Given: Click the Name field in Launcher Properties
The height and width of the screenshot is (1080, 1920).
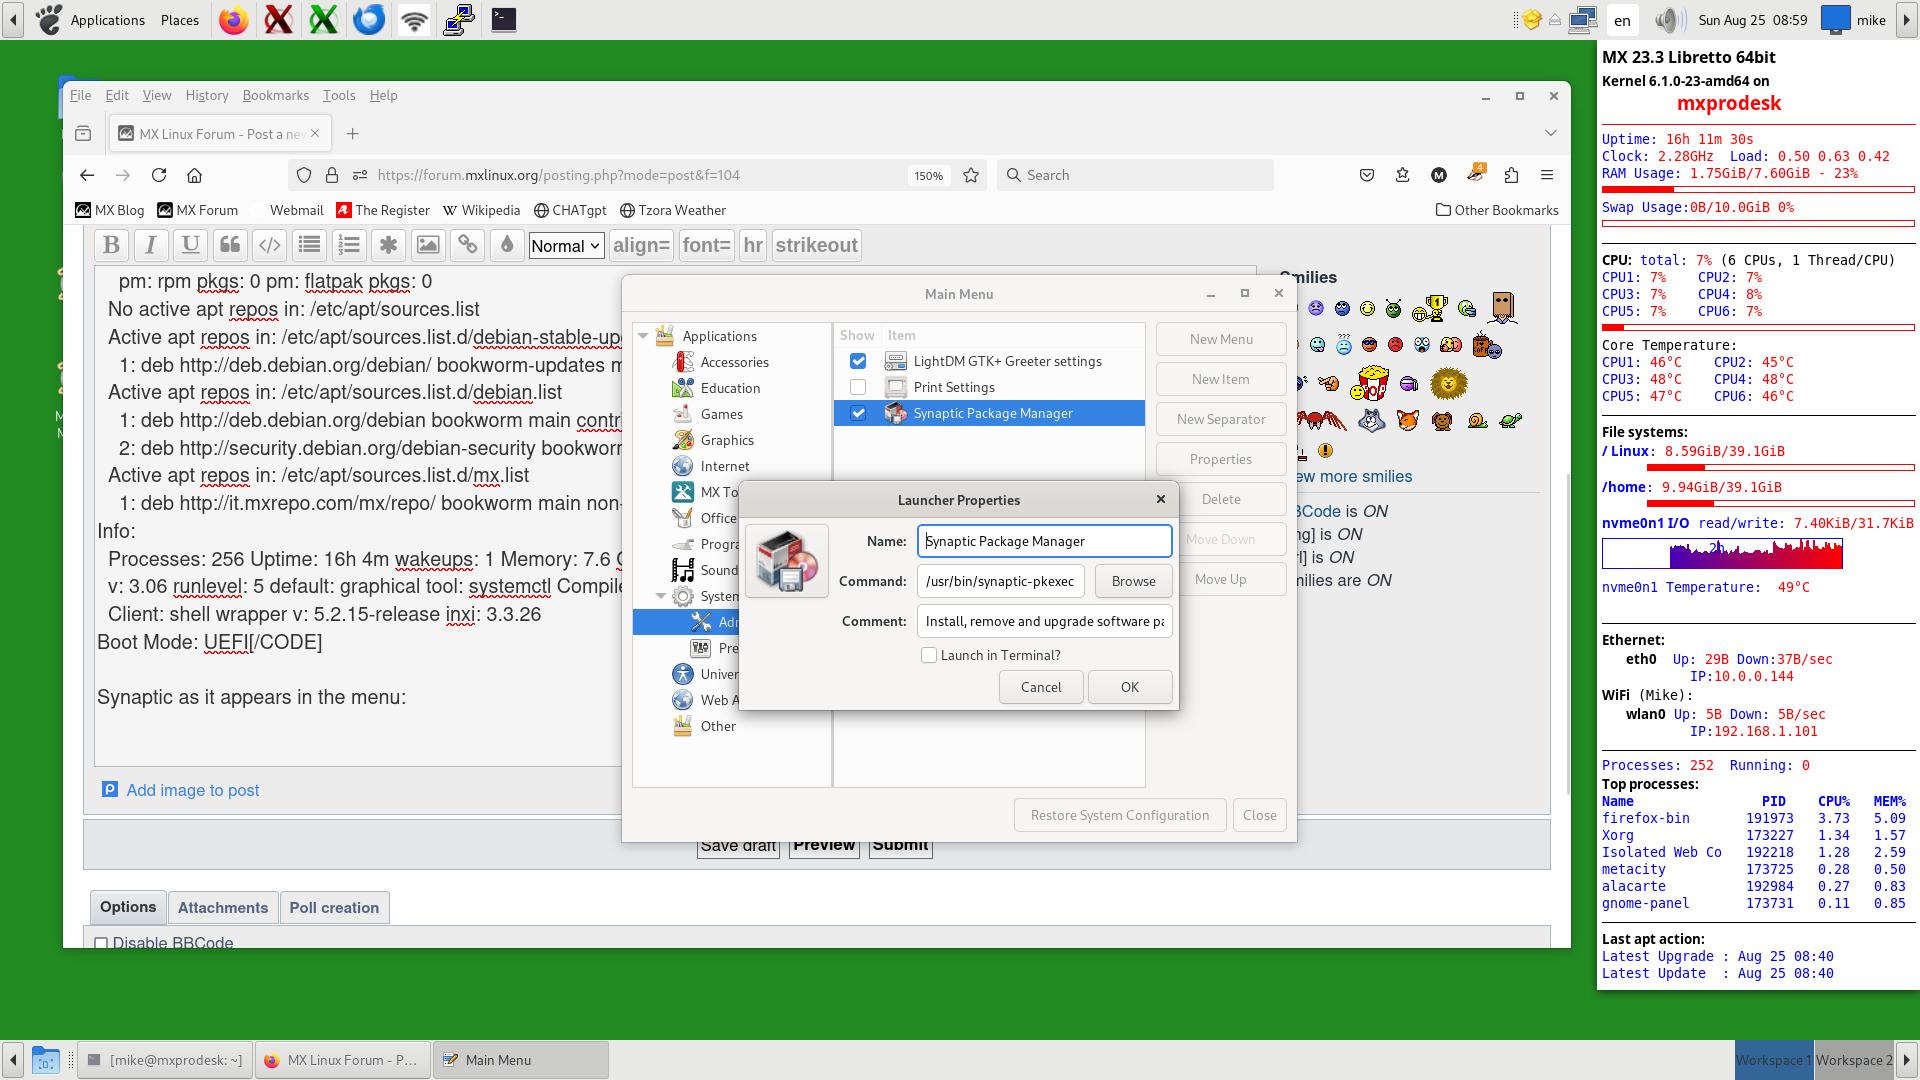Looking at the screenshot, I should [1044, 541].
